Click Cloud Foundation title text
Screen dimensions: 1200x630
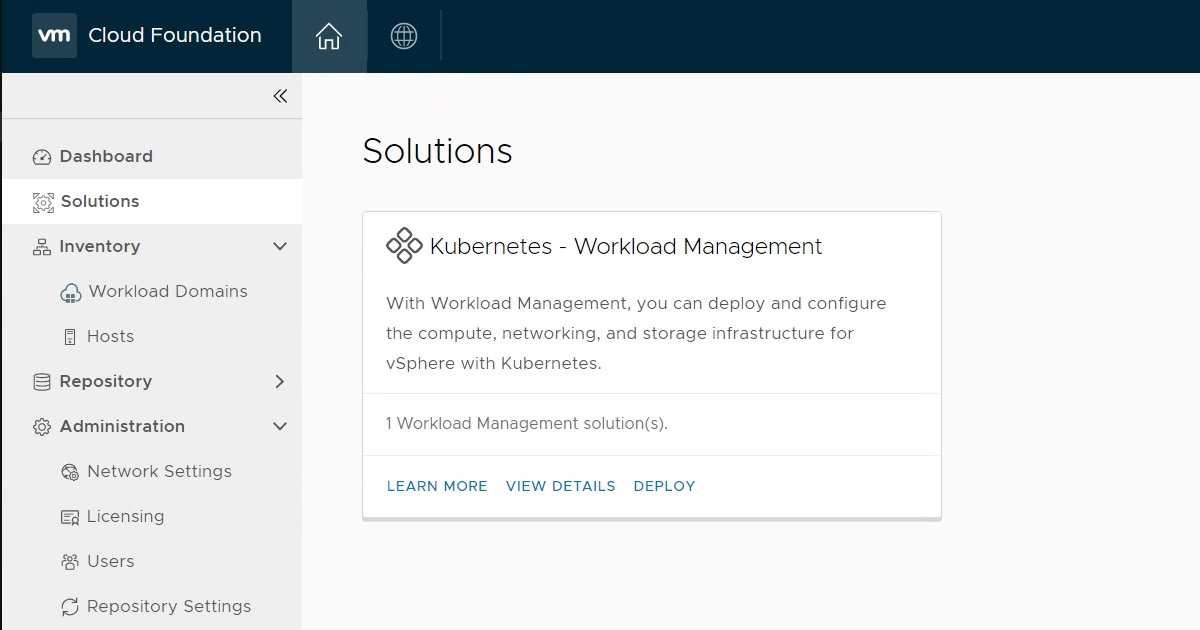click(175, 35)
